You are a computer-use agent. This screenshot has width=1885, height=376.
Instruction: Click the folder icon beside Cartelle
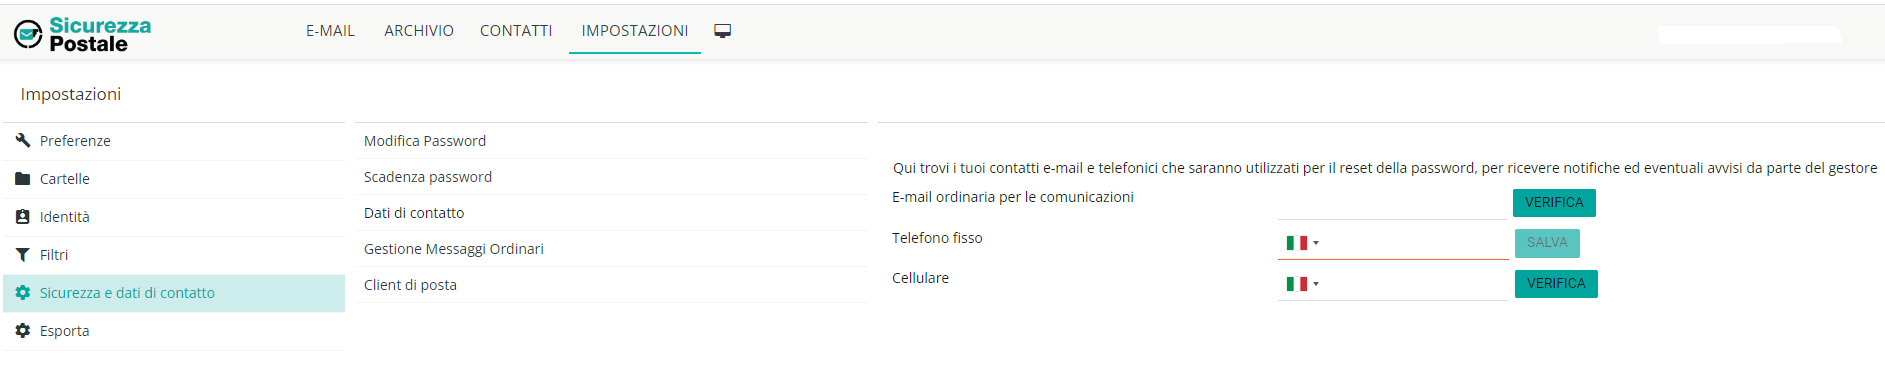(x=23, y=179)
